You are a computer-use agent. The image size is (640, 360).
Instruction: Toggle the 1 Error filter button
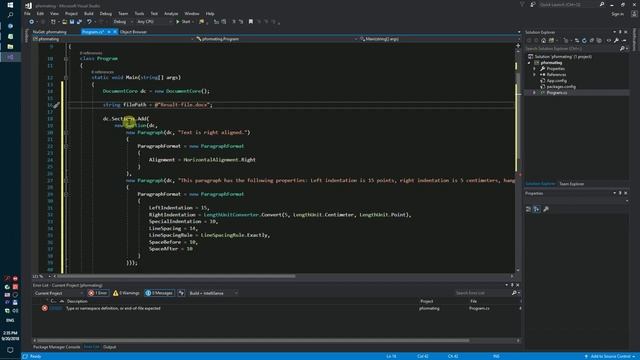point(98,293)
